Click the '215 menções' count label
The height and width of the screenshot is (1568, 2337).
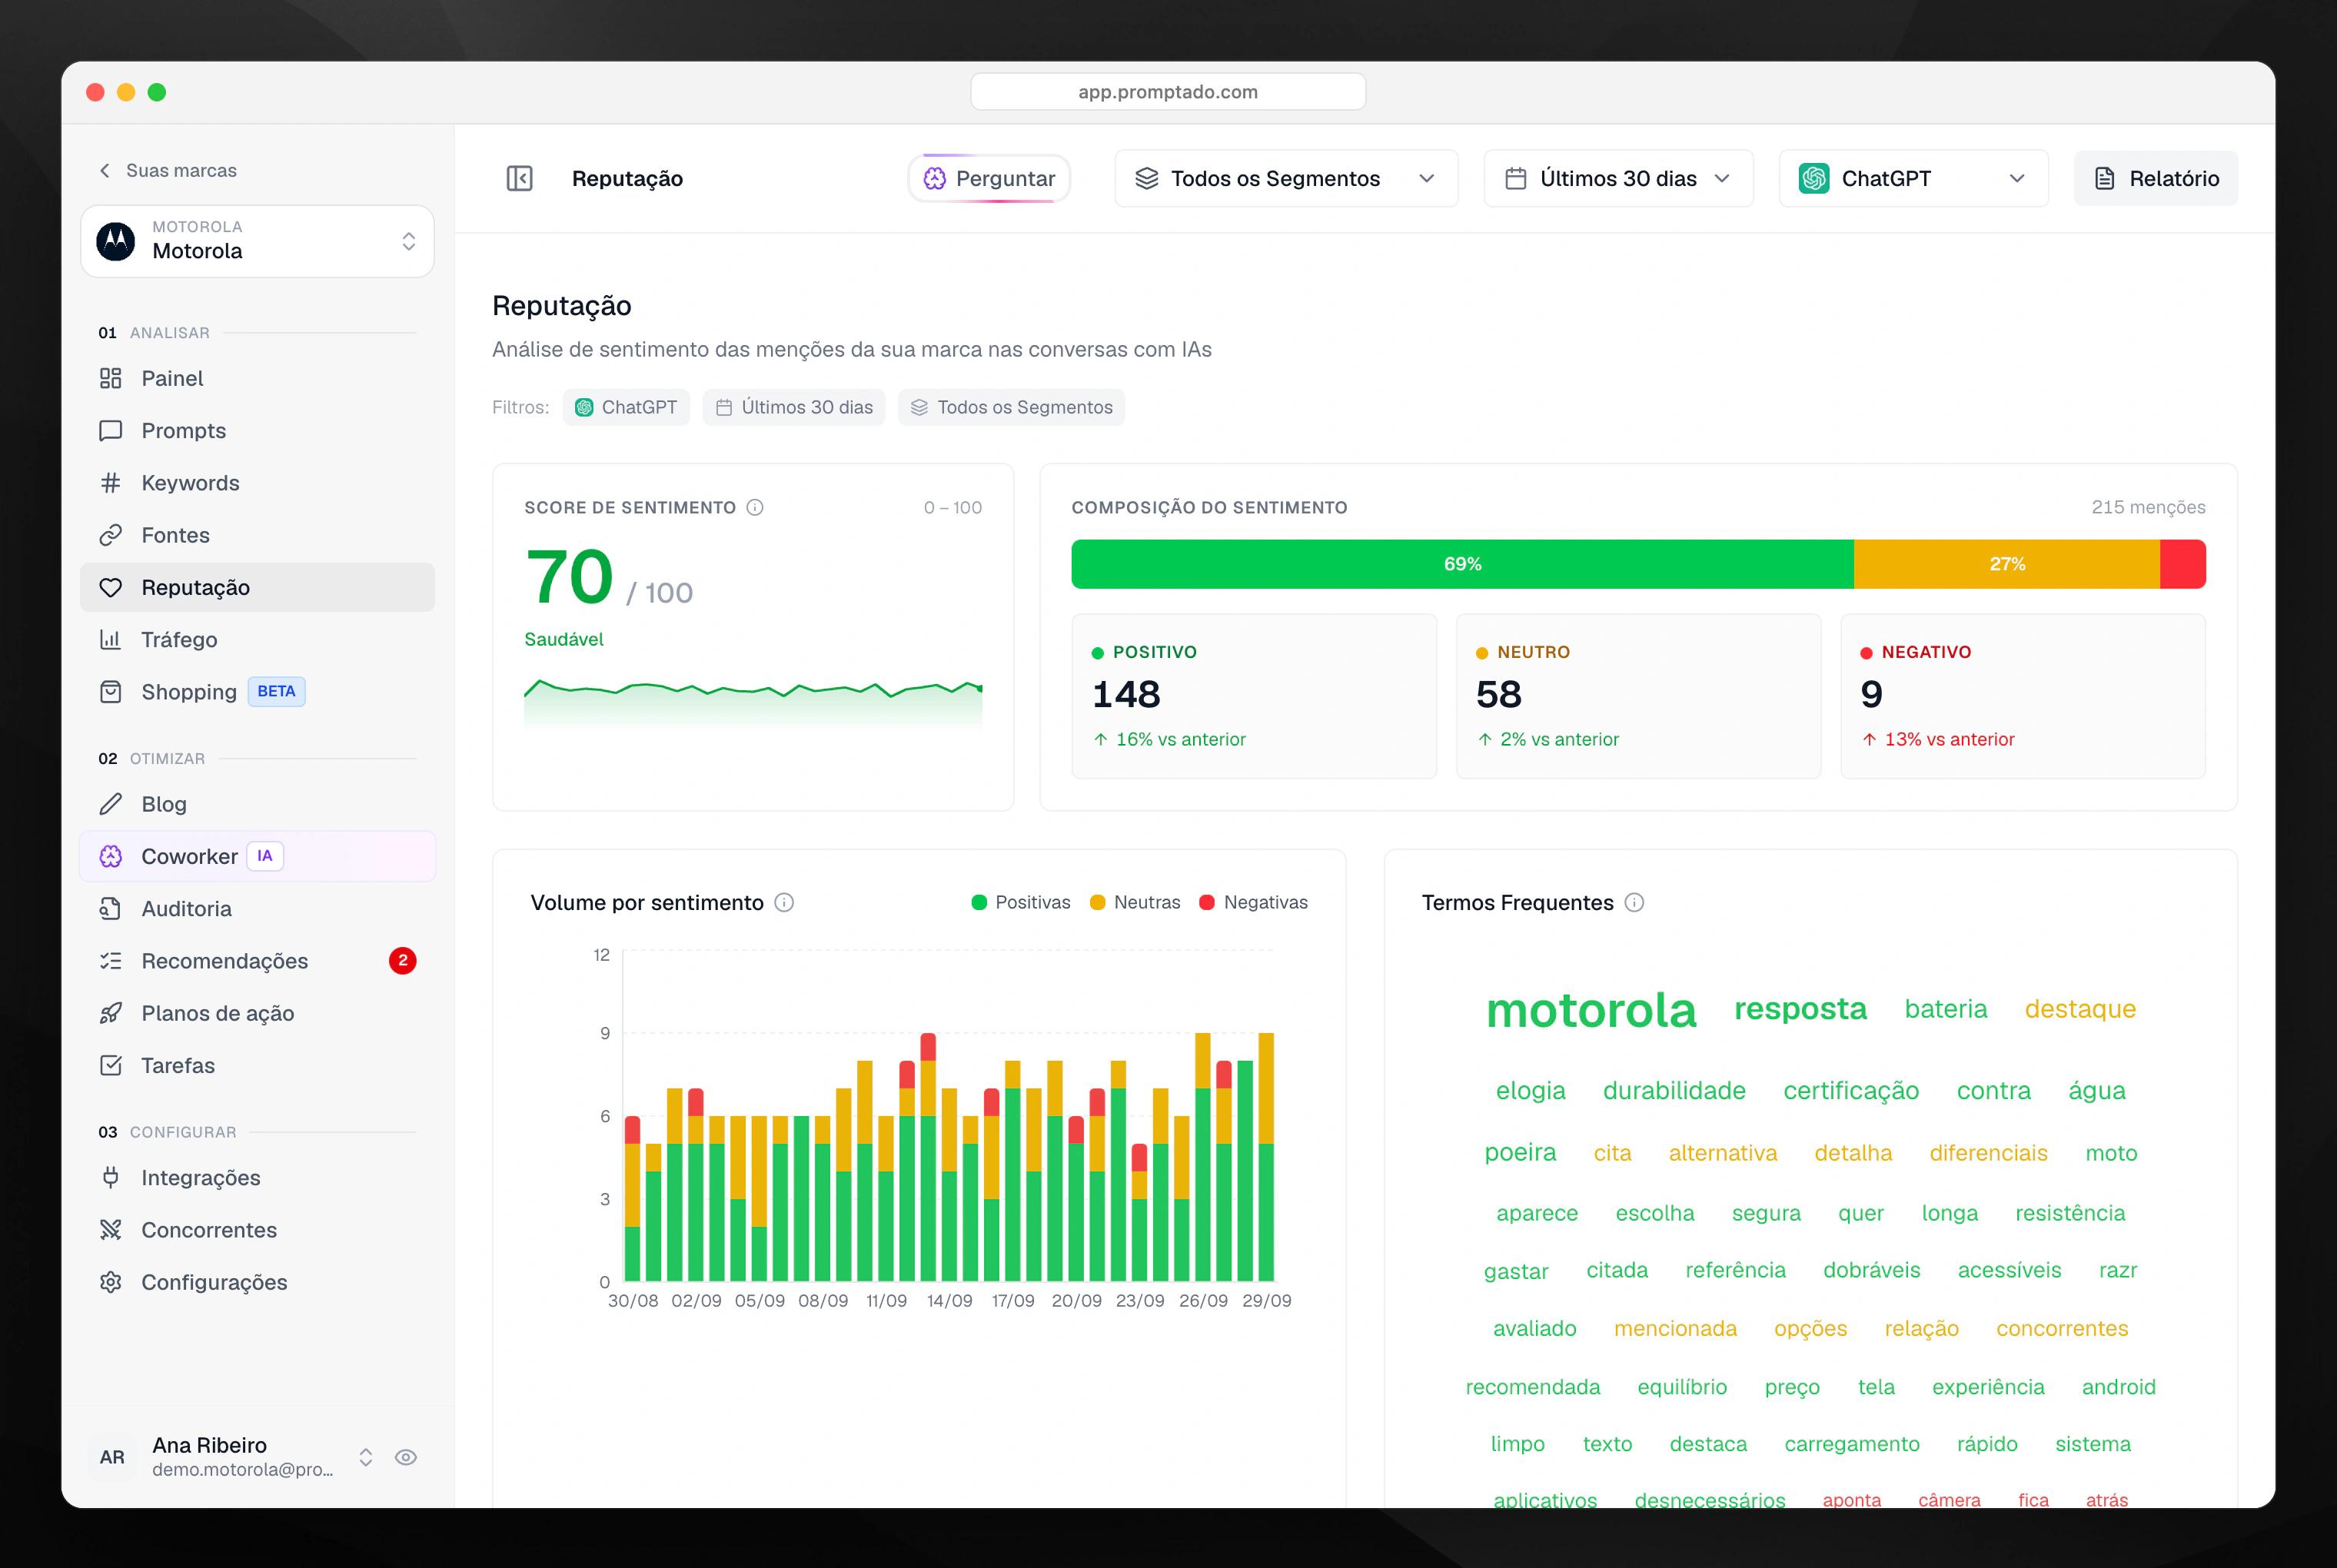[2148, 507]
